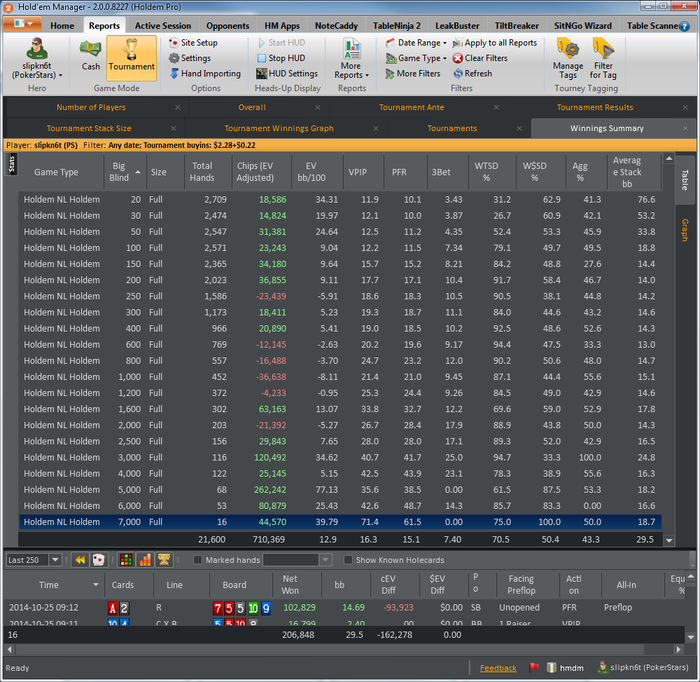Click Clear Filters
The width and height of the screenshot is (700, 682).
pos(480,58)
